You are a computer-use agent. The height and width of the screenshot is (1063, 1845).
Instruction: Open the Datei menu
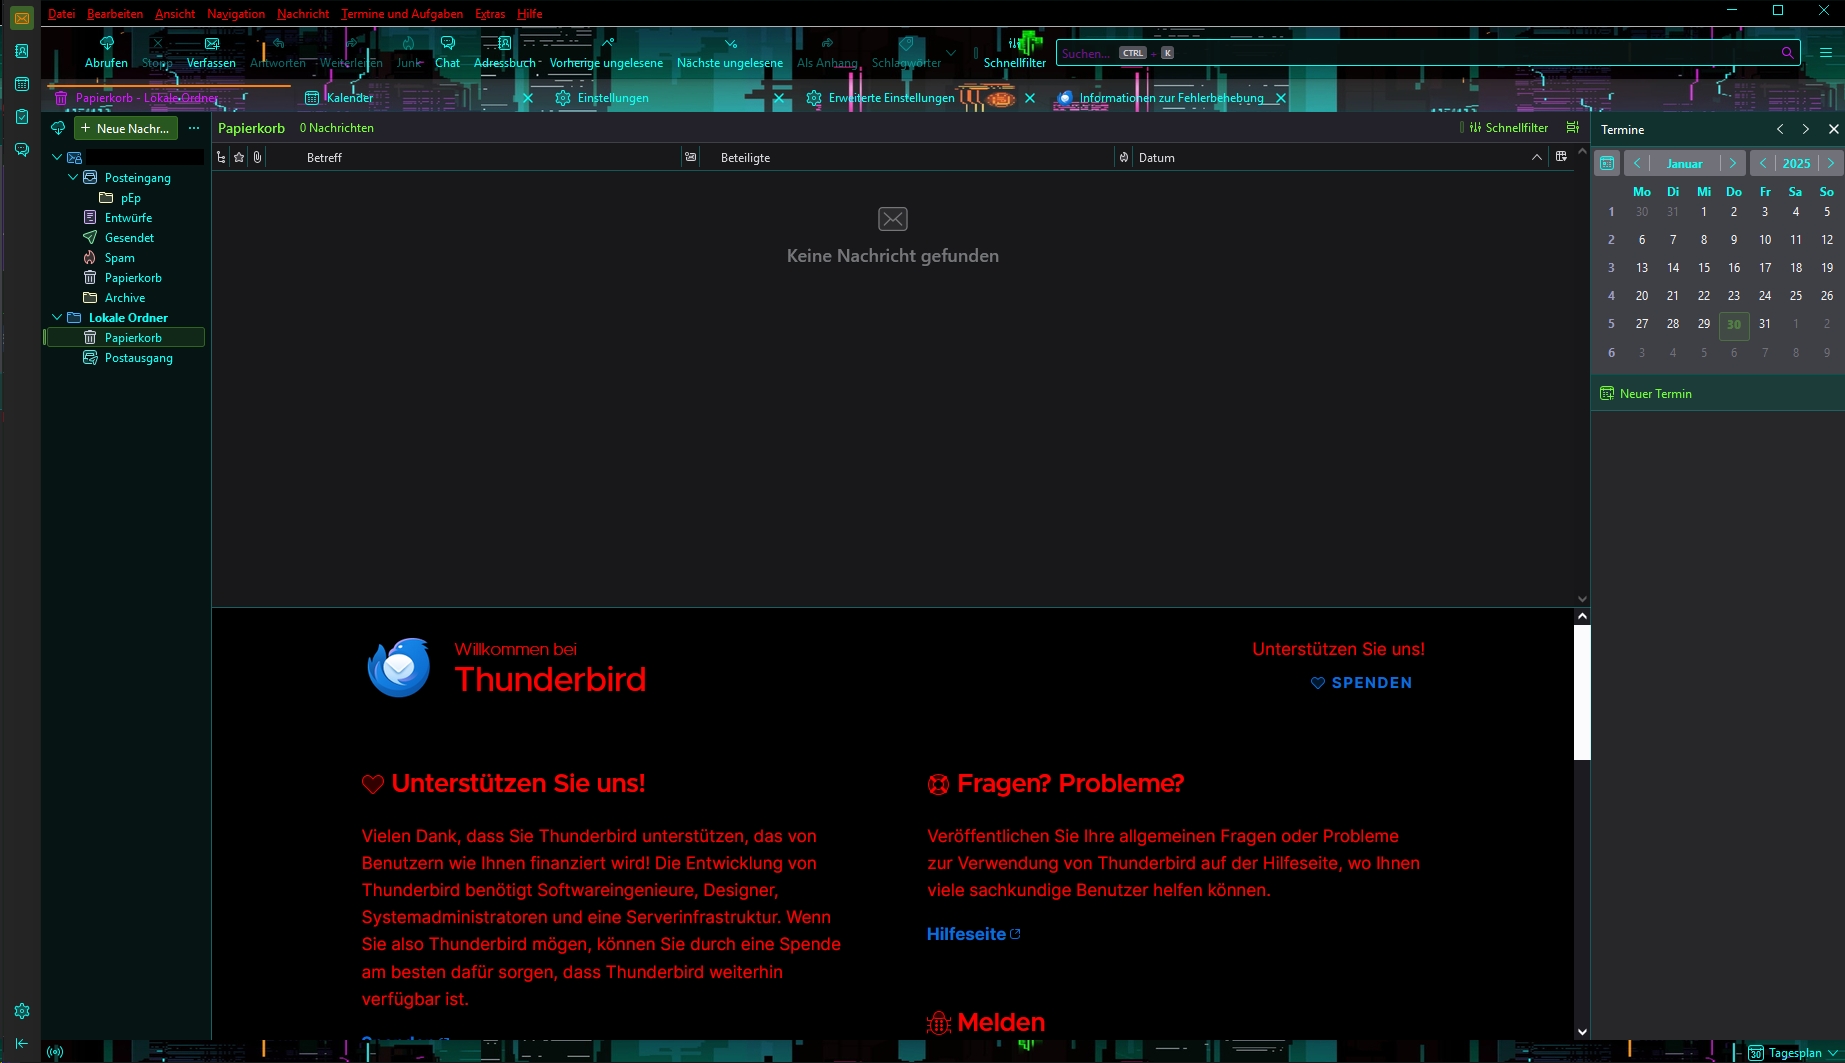coord(61,14)
